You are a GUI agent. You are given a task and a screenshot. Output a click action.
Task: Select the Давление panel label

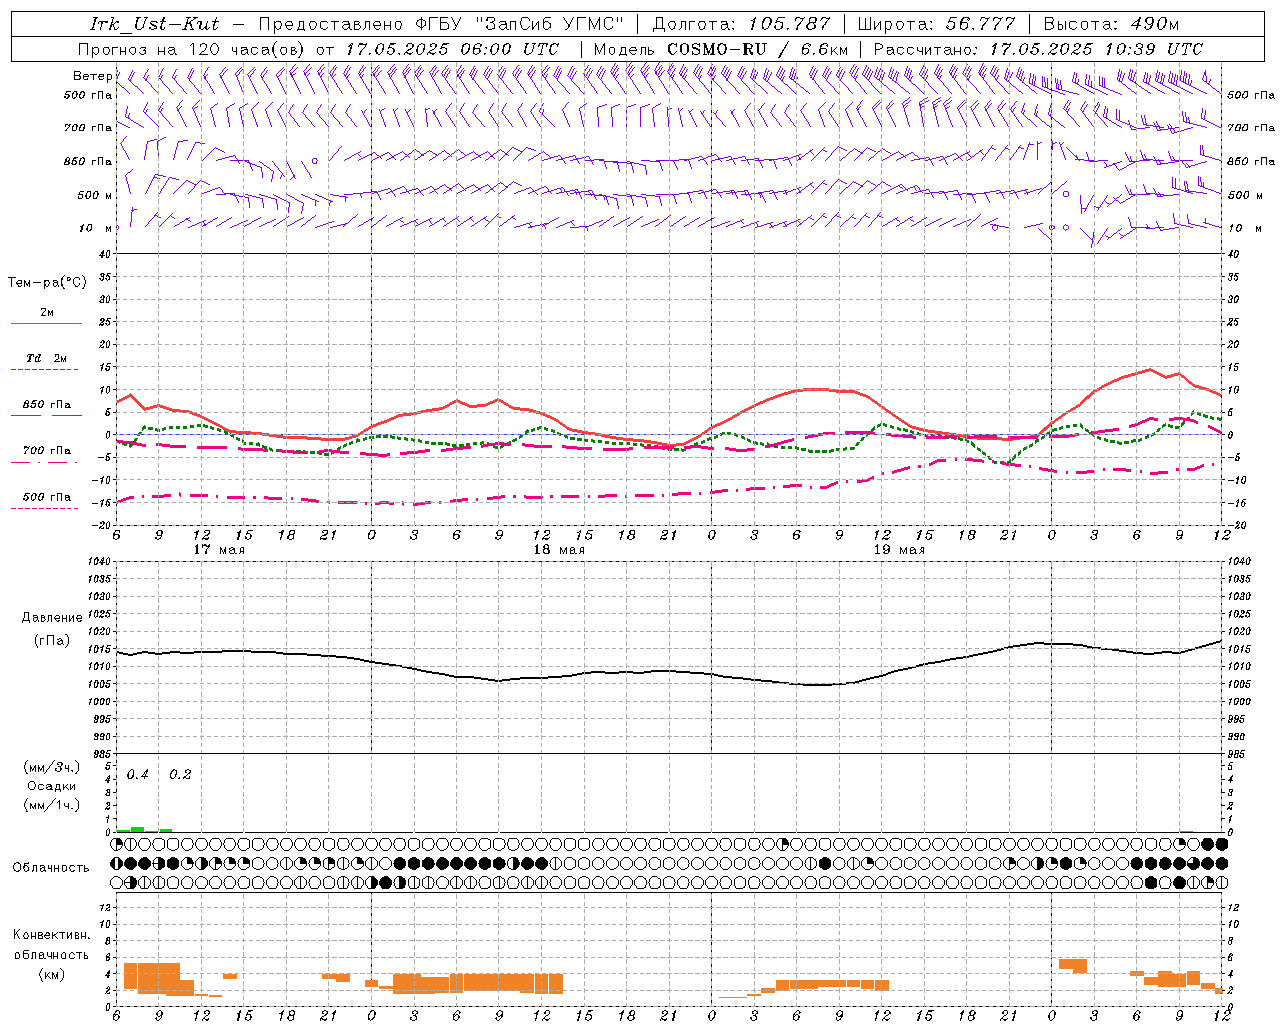52,618
